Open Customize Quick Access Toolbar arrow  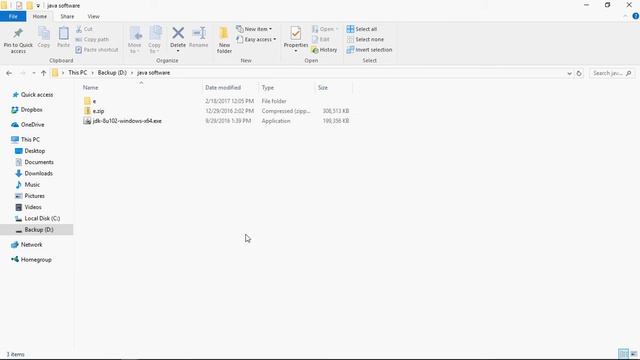coord(38,6)
